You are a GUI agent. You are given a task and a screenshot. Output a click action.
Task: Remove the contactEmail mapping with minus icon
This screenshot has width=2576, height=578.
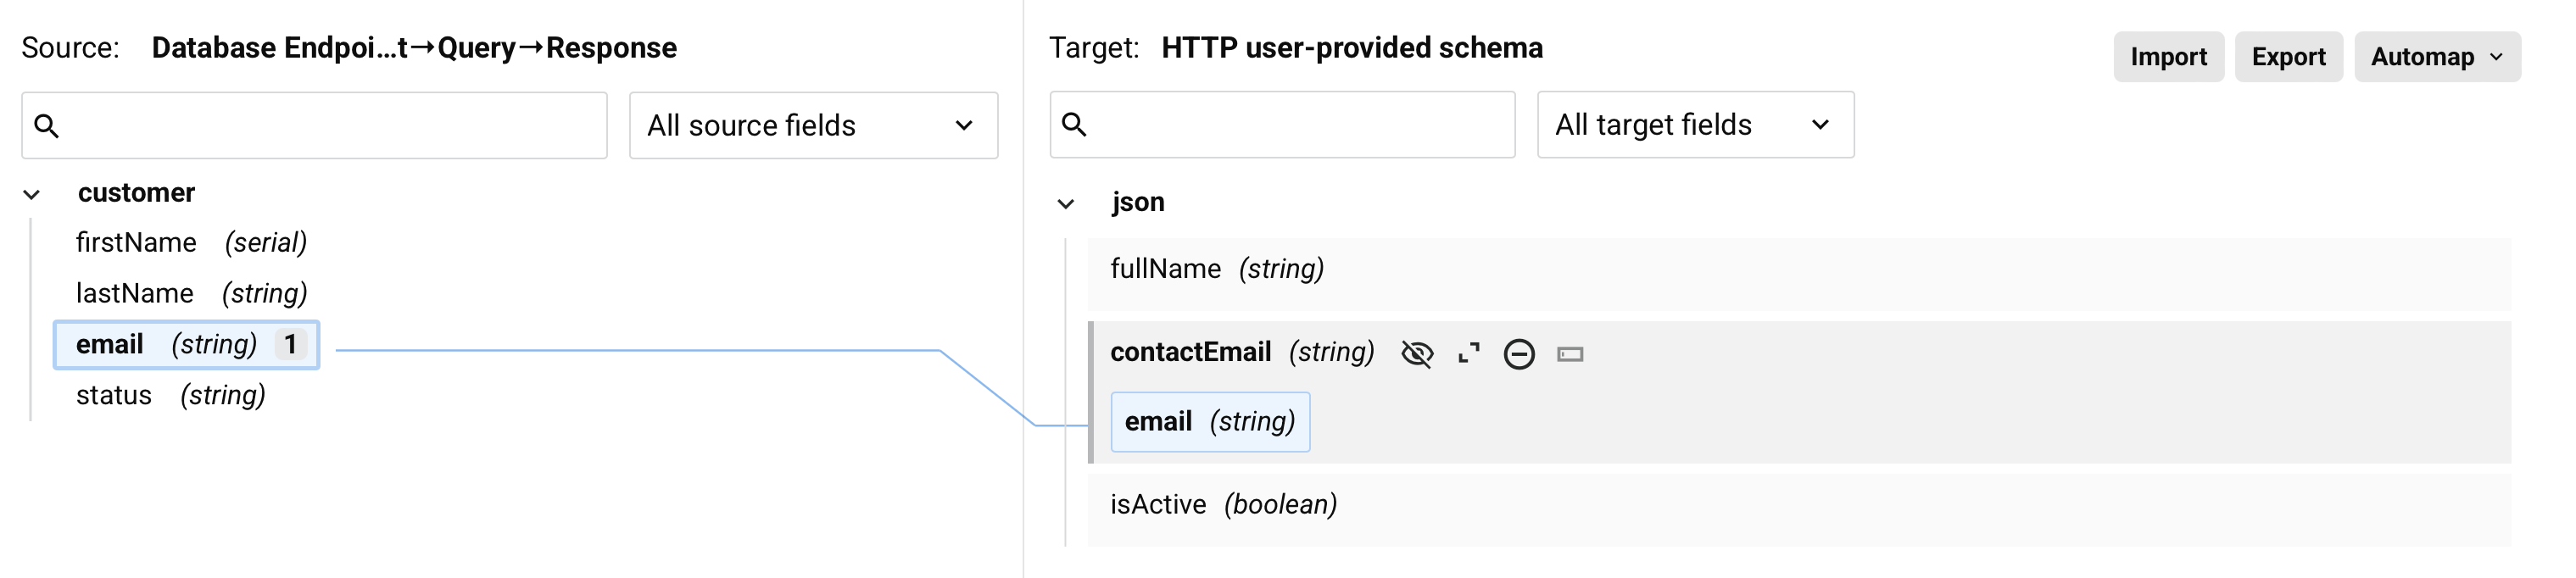click(x=1519, y=354)
